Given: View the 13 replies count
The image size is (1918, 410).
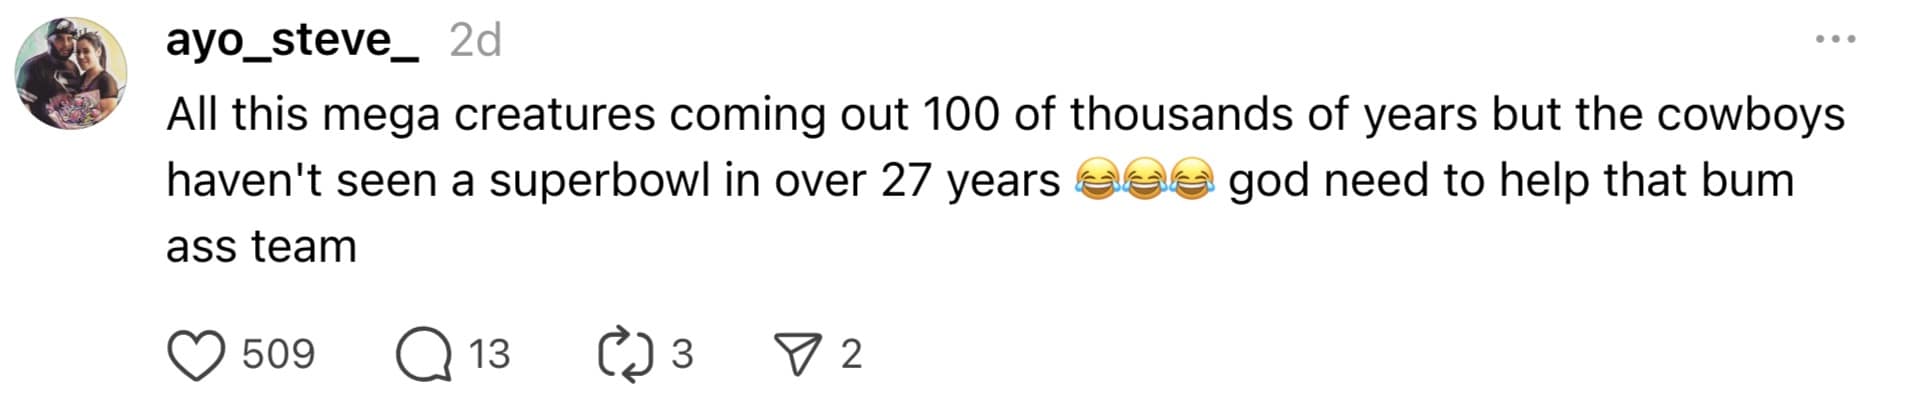Looking at the screenshot, I should (x=489, y=355).
